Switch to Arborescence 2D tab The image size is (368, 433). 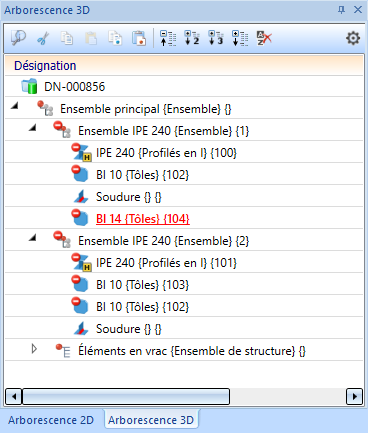point(51,420)
